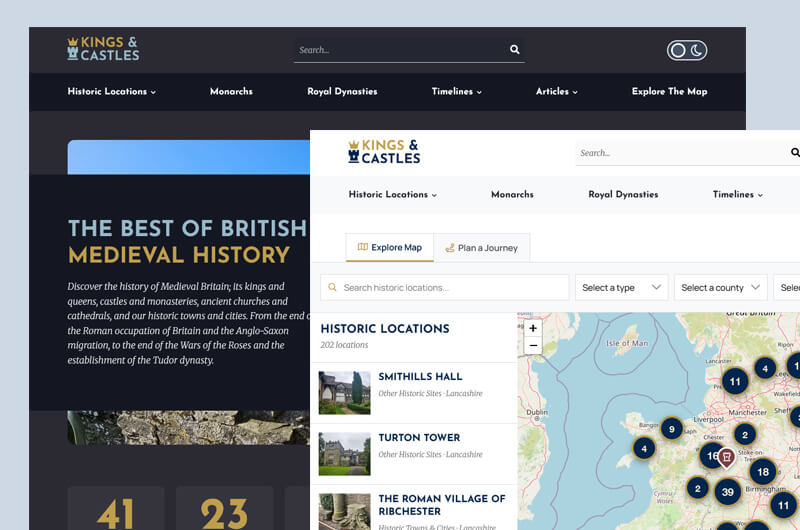Expand Historic Locations menu in dark window
This screenshot has height=530, width=800.
pos(112,91)
